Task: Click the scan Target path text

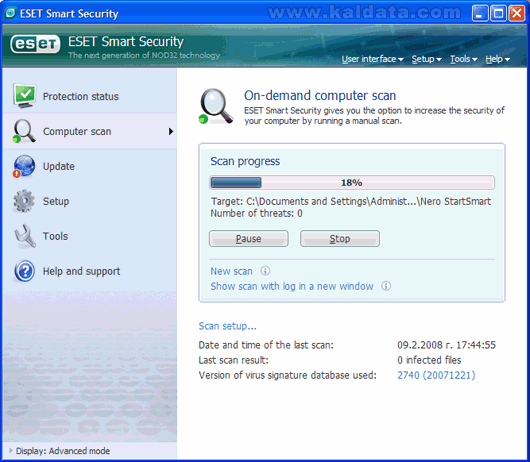Action: (x=351, y=201)
